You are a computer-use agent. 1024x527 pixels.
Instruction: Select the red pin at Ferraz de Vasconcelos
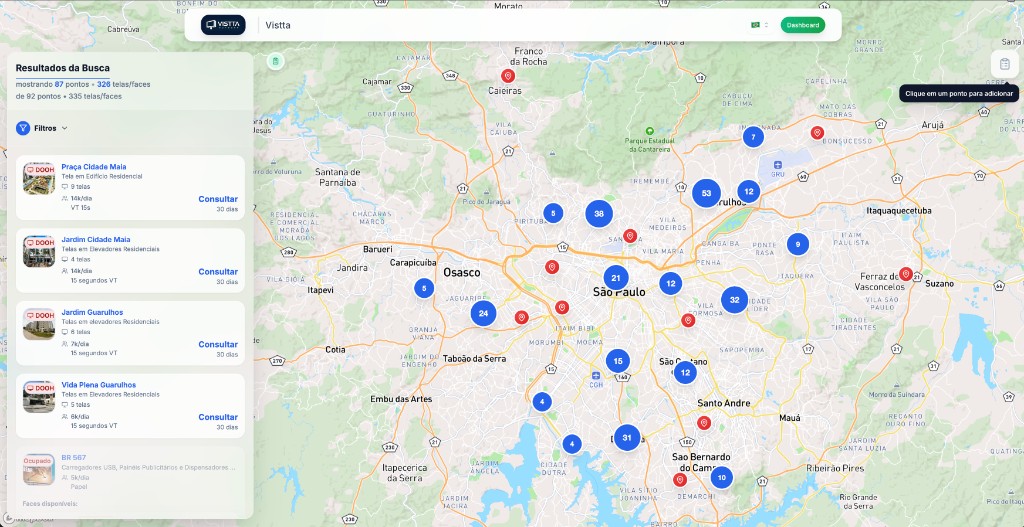pyautogui.click(x=905, y=274)
